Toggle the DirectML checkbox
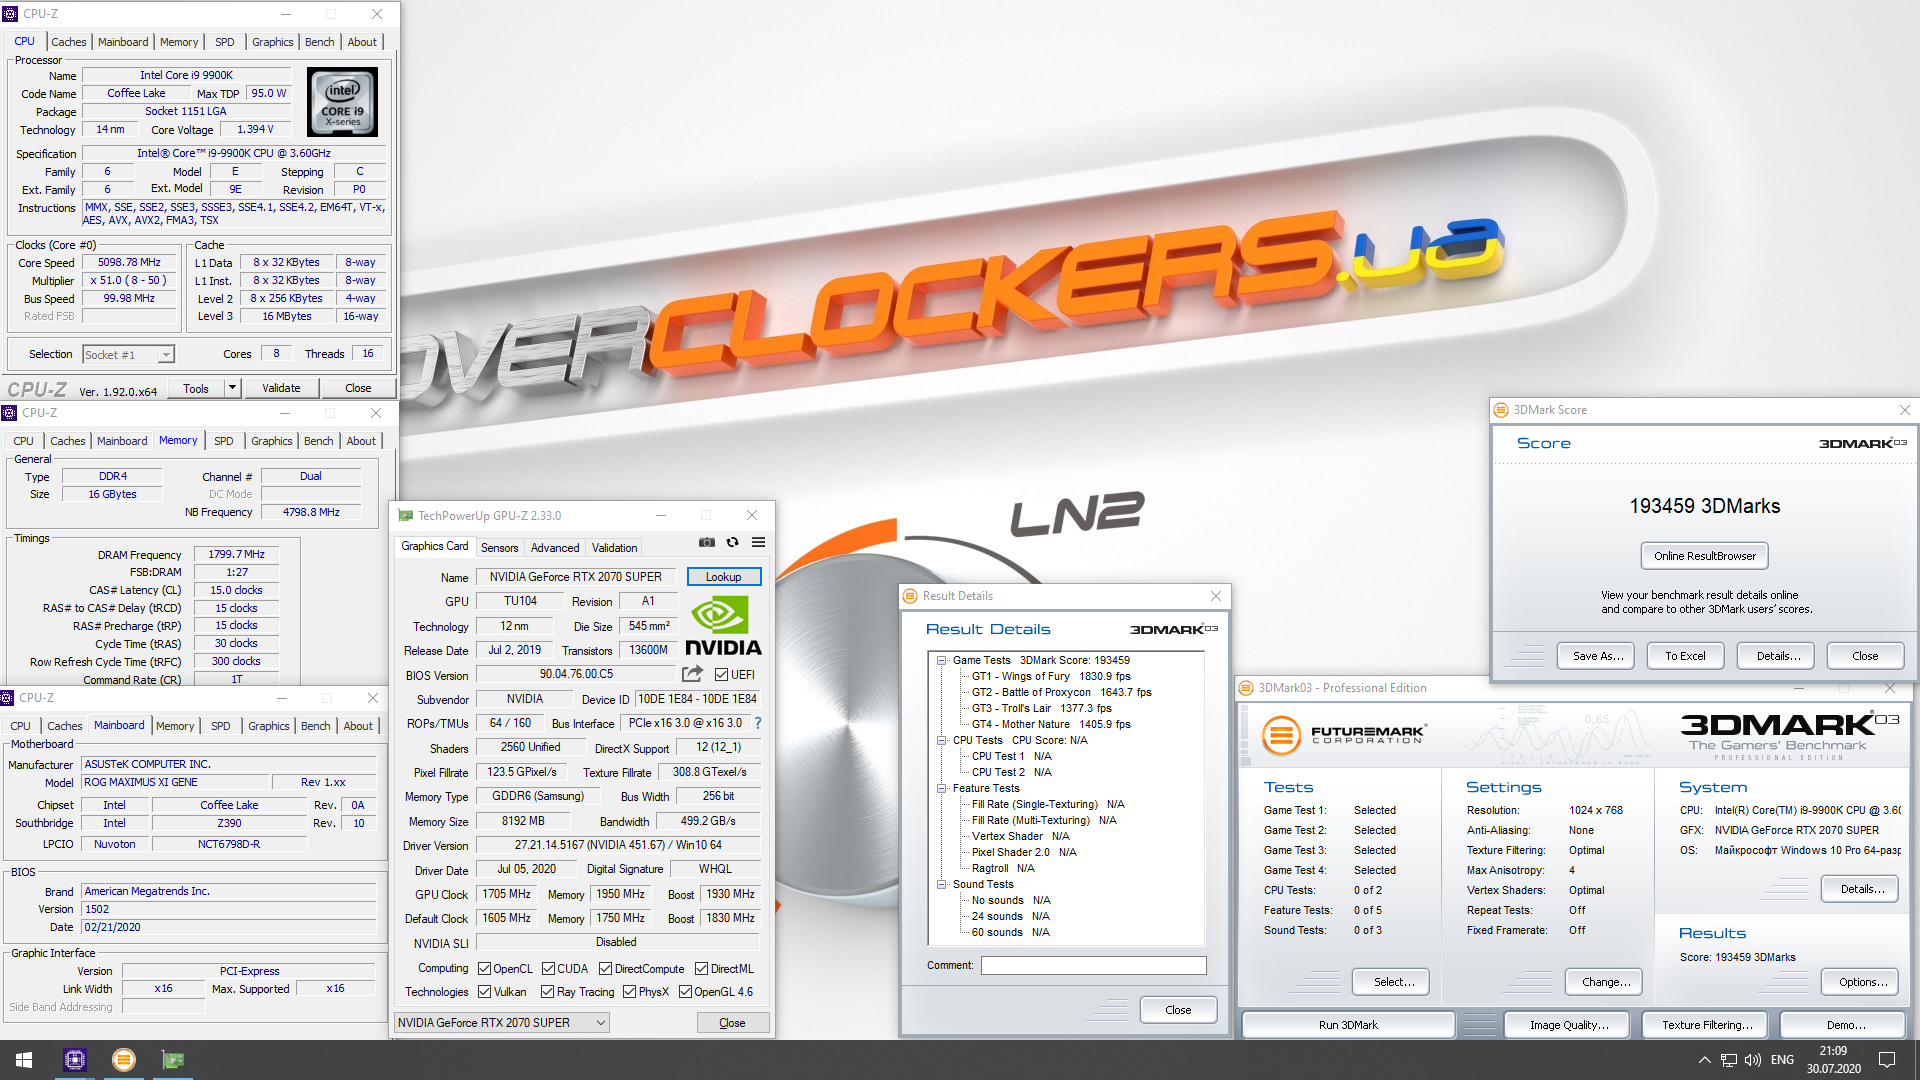The image size is (1920, 1080). pos(701,969)
